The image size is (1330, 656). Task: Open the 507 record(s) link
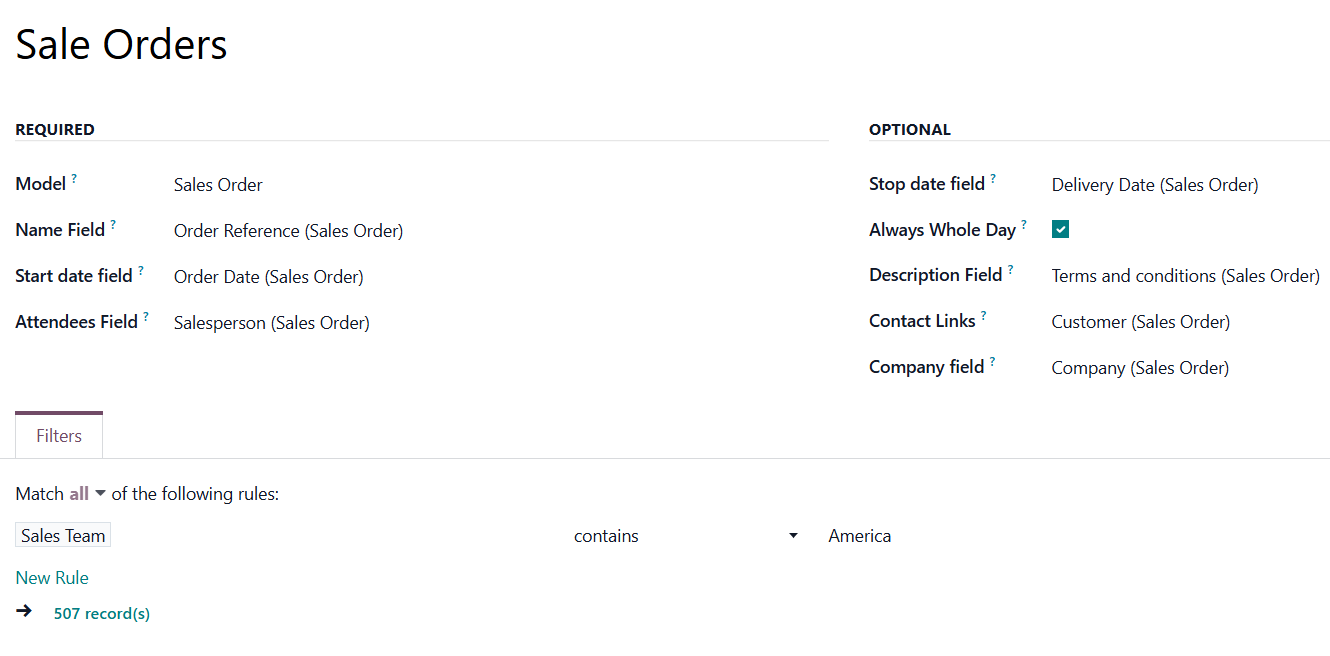[x=102, y=614]
